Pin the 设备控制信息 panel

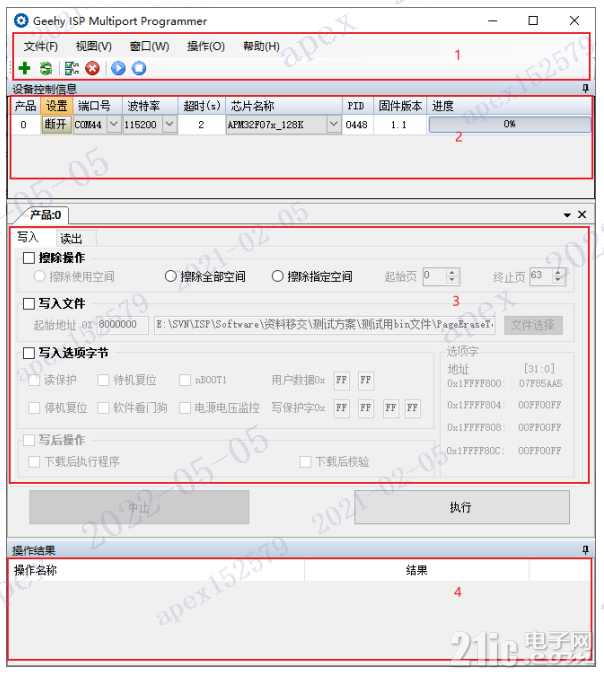[x=585, y=89]
